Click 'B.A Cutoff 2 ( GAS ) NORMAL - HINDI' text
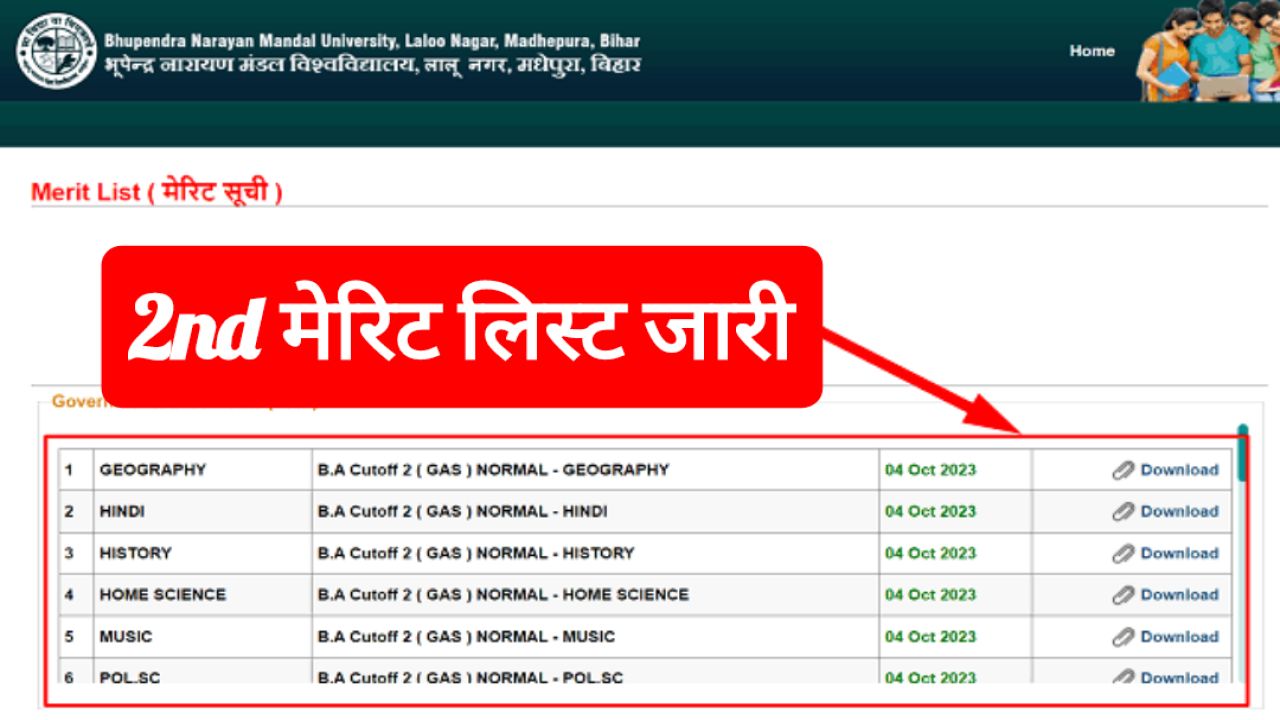 point(462,511)
